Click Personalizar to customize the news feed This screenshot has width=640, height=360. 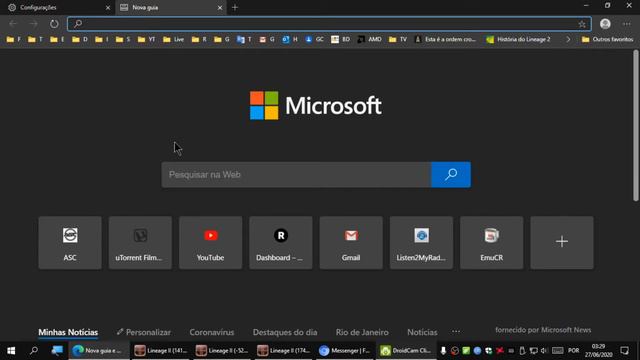[x=144, y=332]
